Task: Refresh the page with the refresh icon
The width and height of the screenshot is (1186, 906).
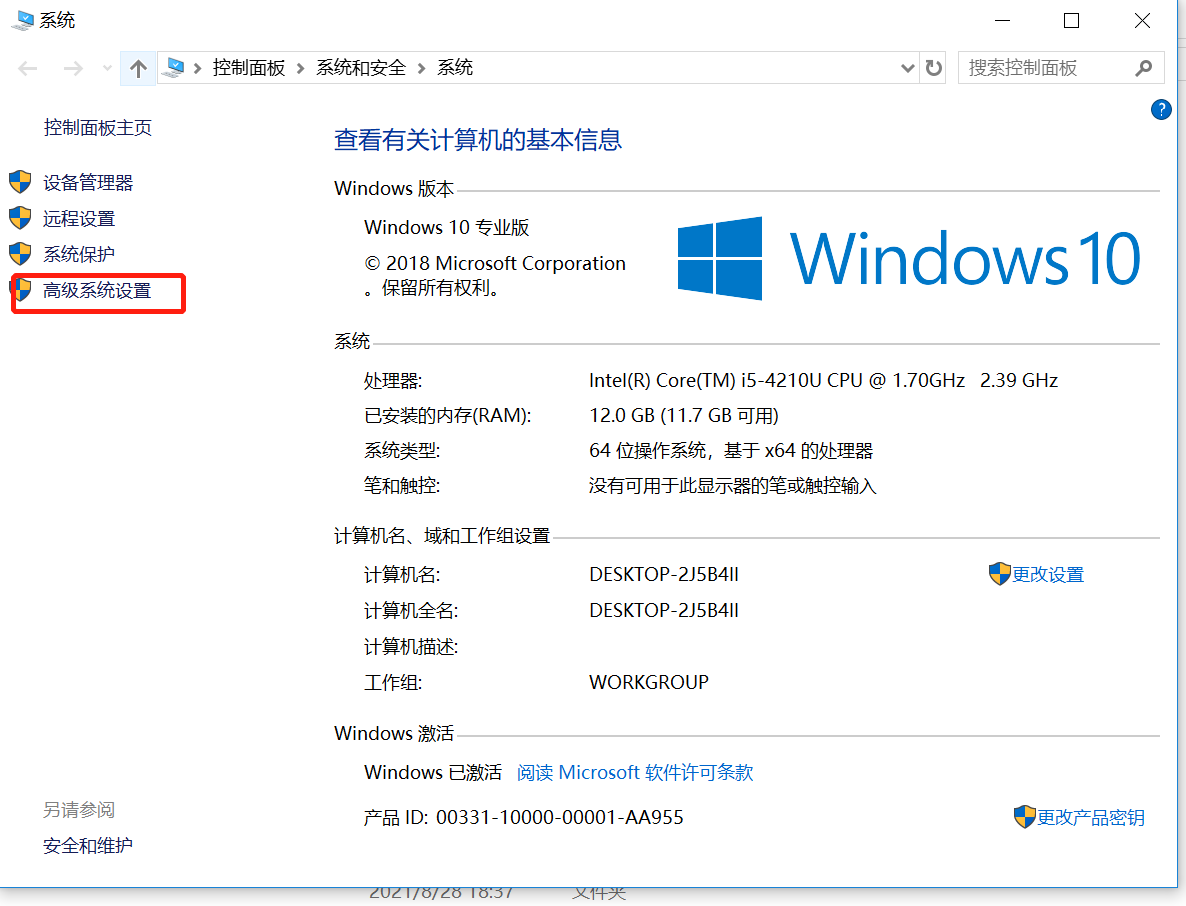Action: [x=934, y=69]
